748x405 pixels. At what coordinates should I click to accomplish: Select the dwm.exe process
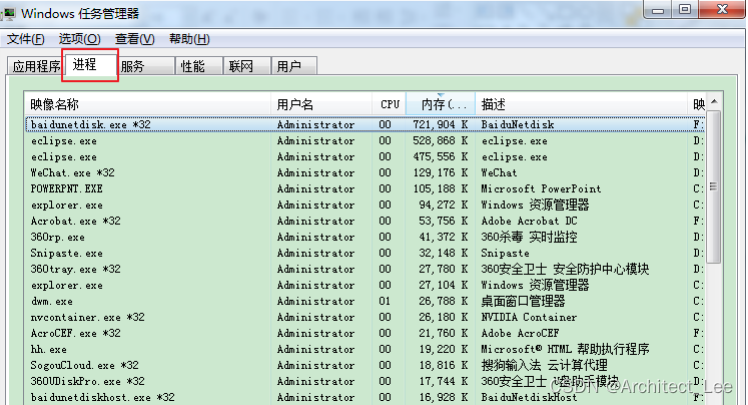(365, 301)
